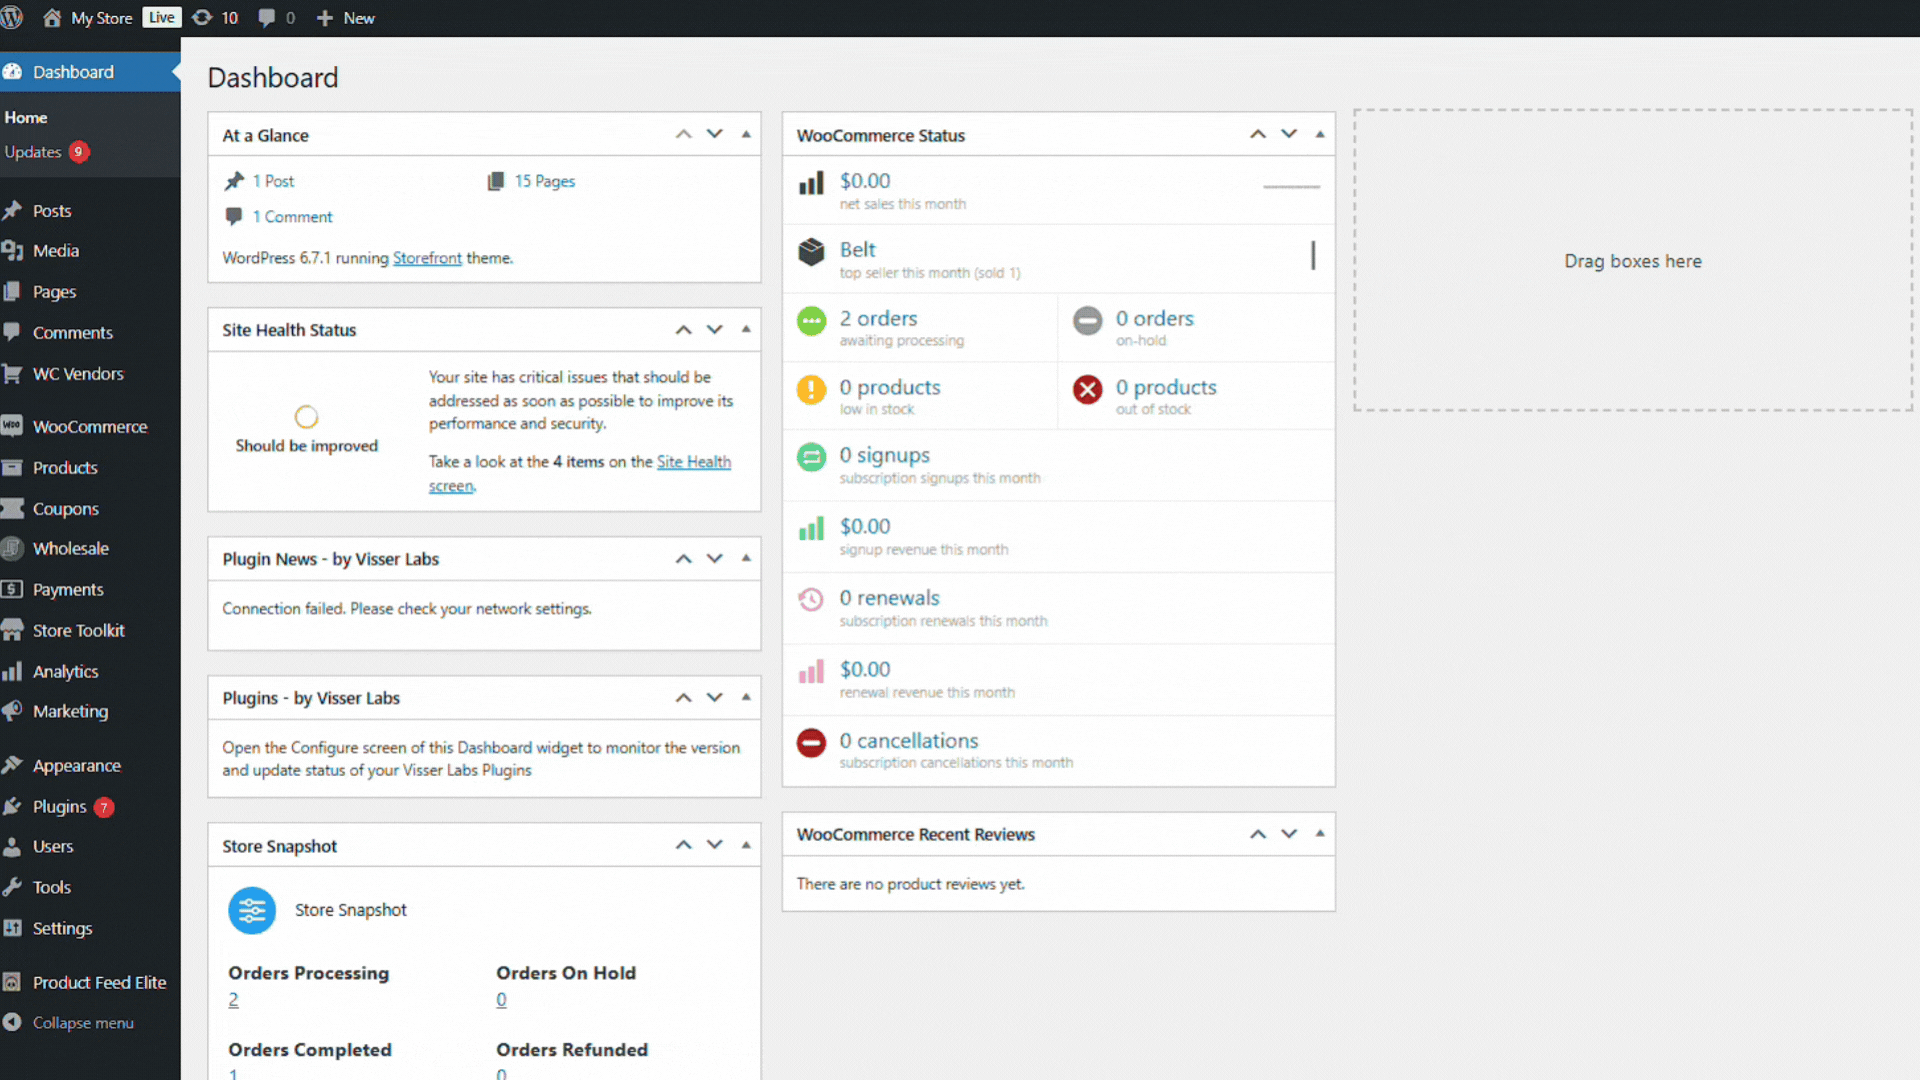1920x1080 pixels.
Task: Move WooCommerce Recent Reviews widget down
Action: (1289, 834)
